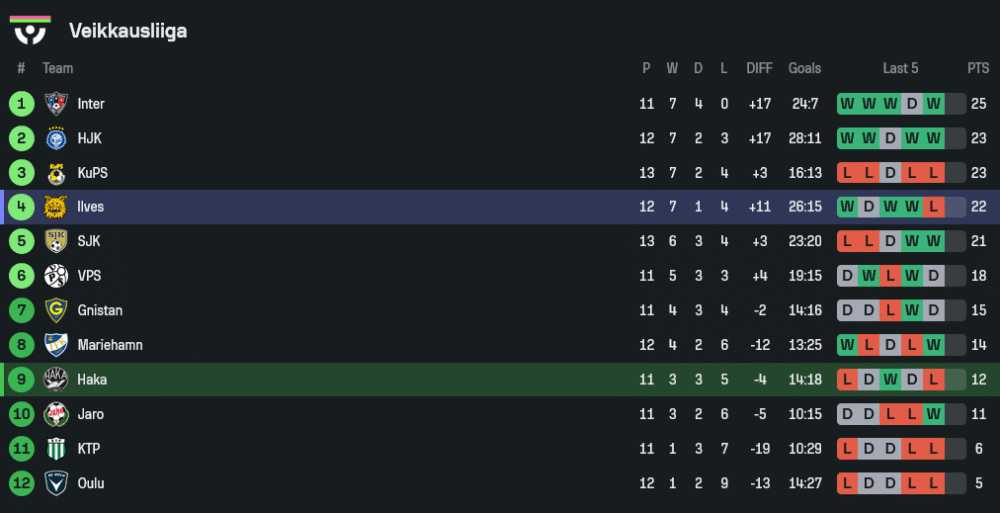Click the HJK team crest icon
Viewport: 1000px width, 513px height.
(55, 138)
